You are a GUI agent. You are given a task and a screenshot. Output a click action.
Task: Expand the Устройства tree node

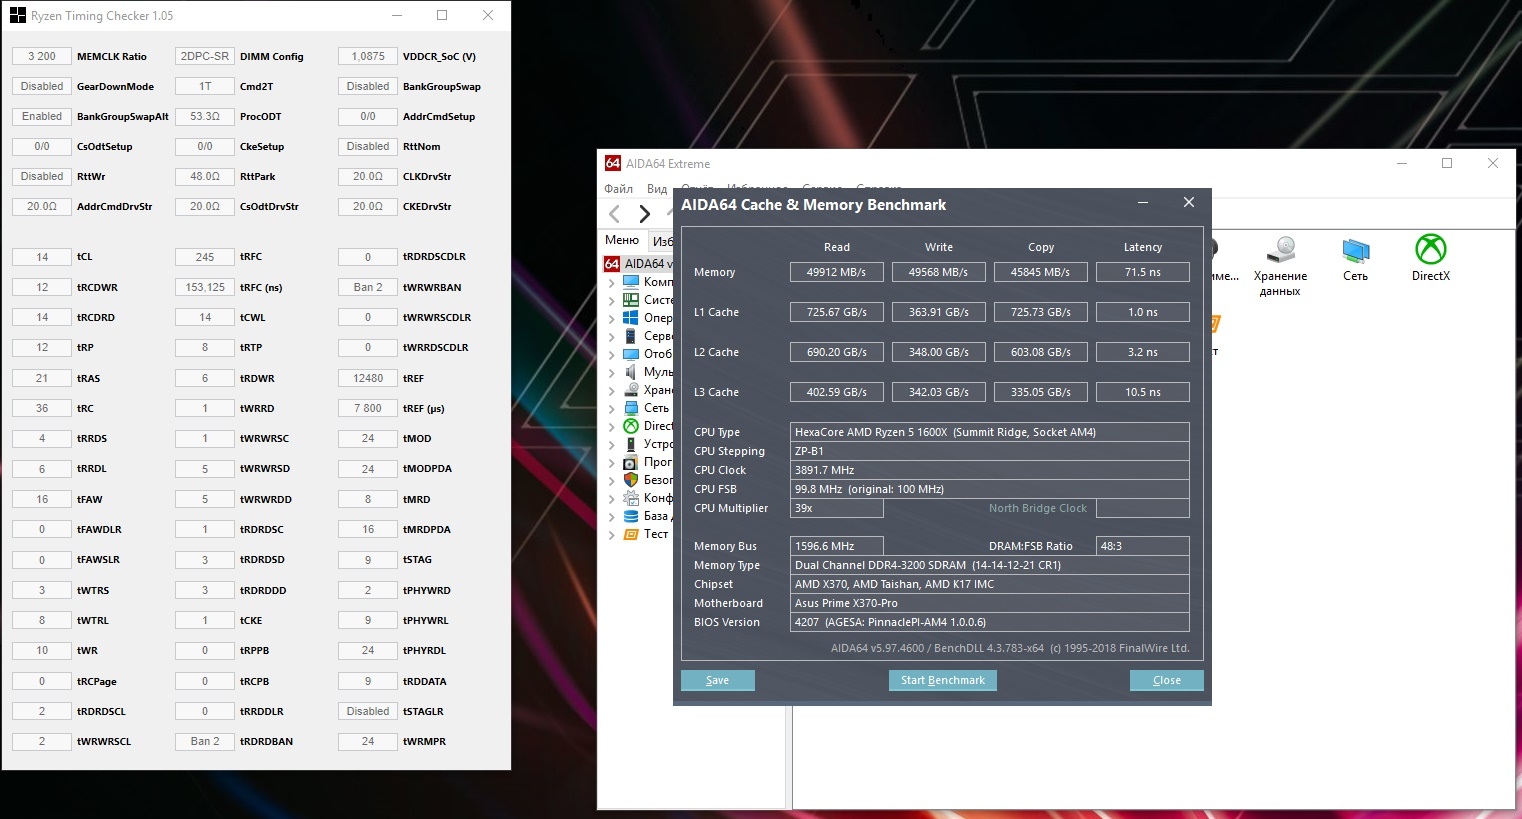(612, 445)
